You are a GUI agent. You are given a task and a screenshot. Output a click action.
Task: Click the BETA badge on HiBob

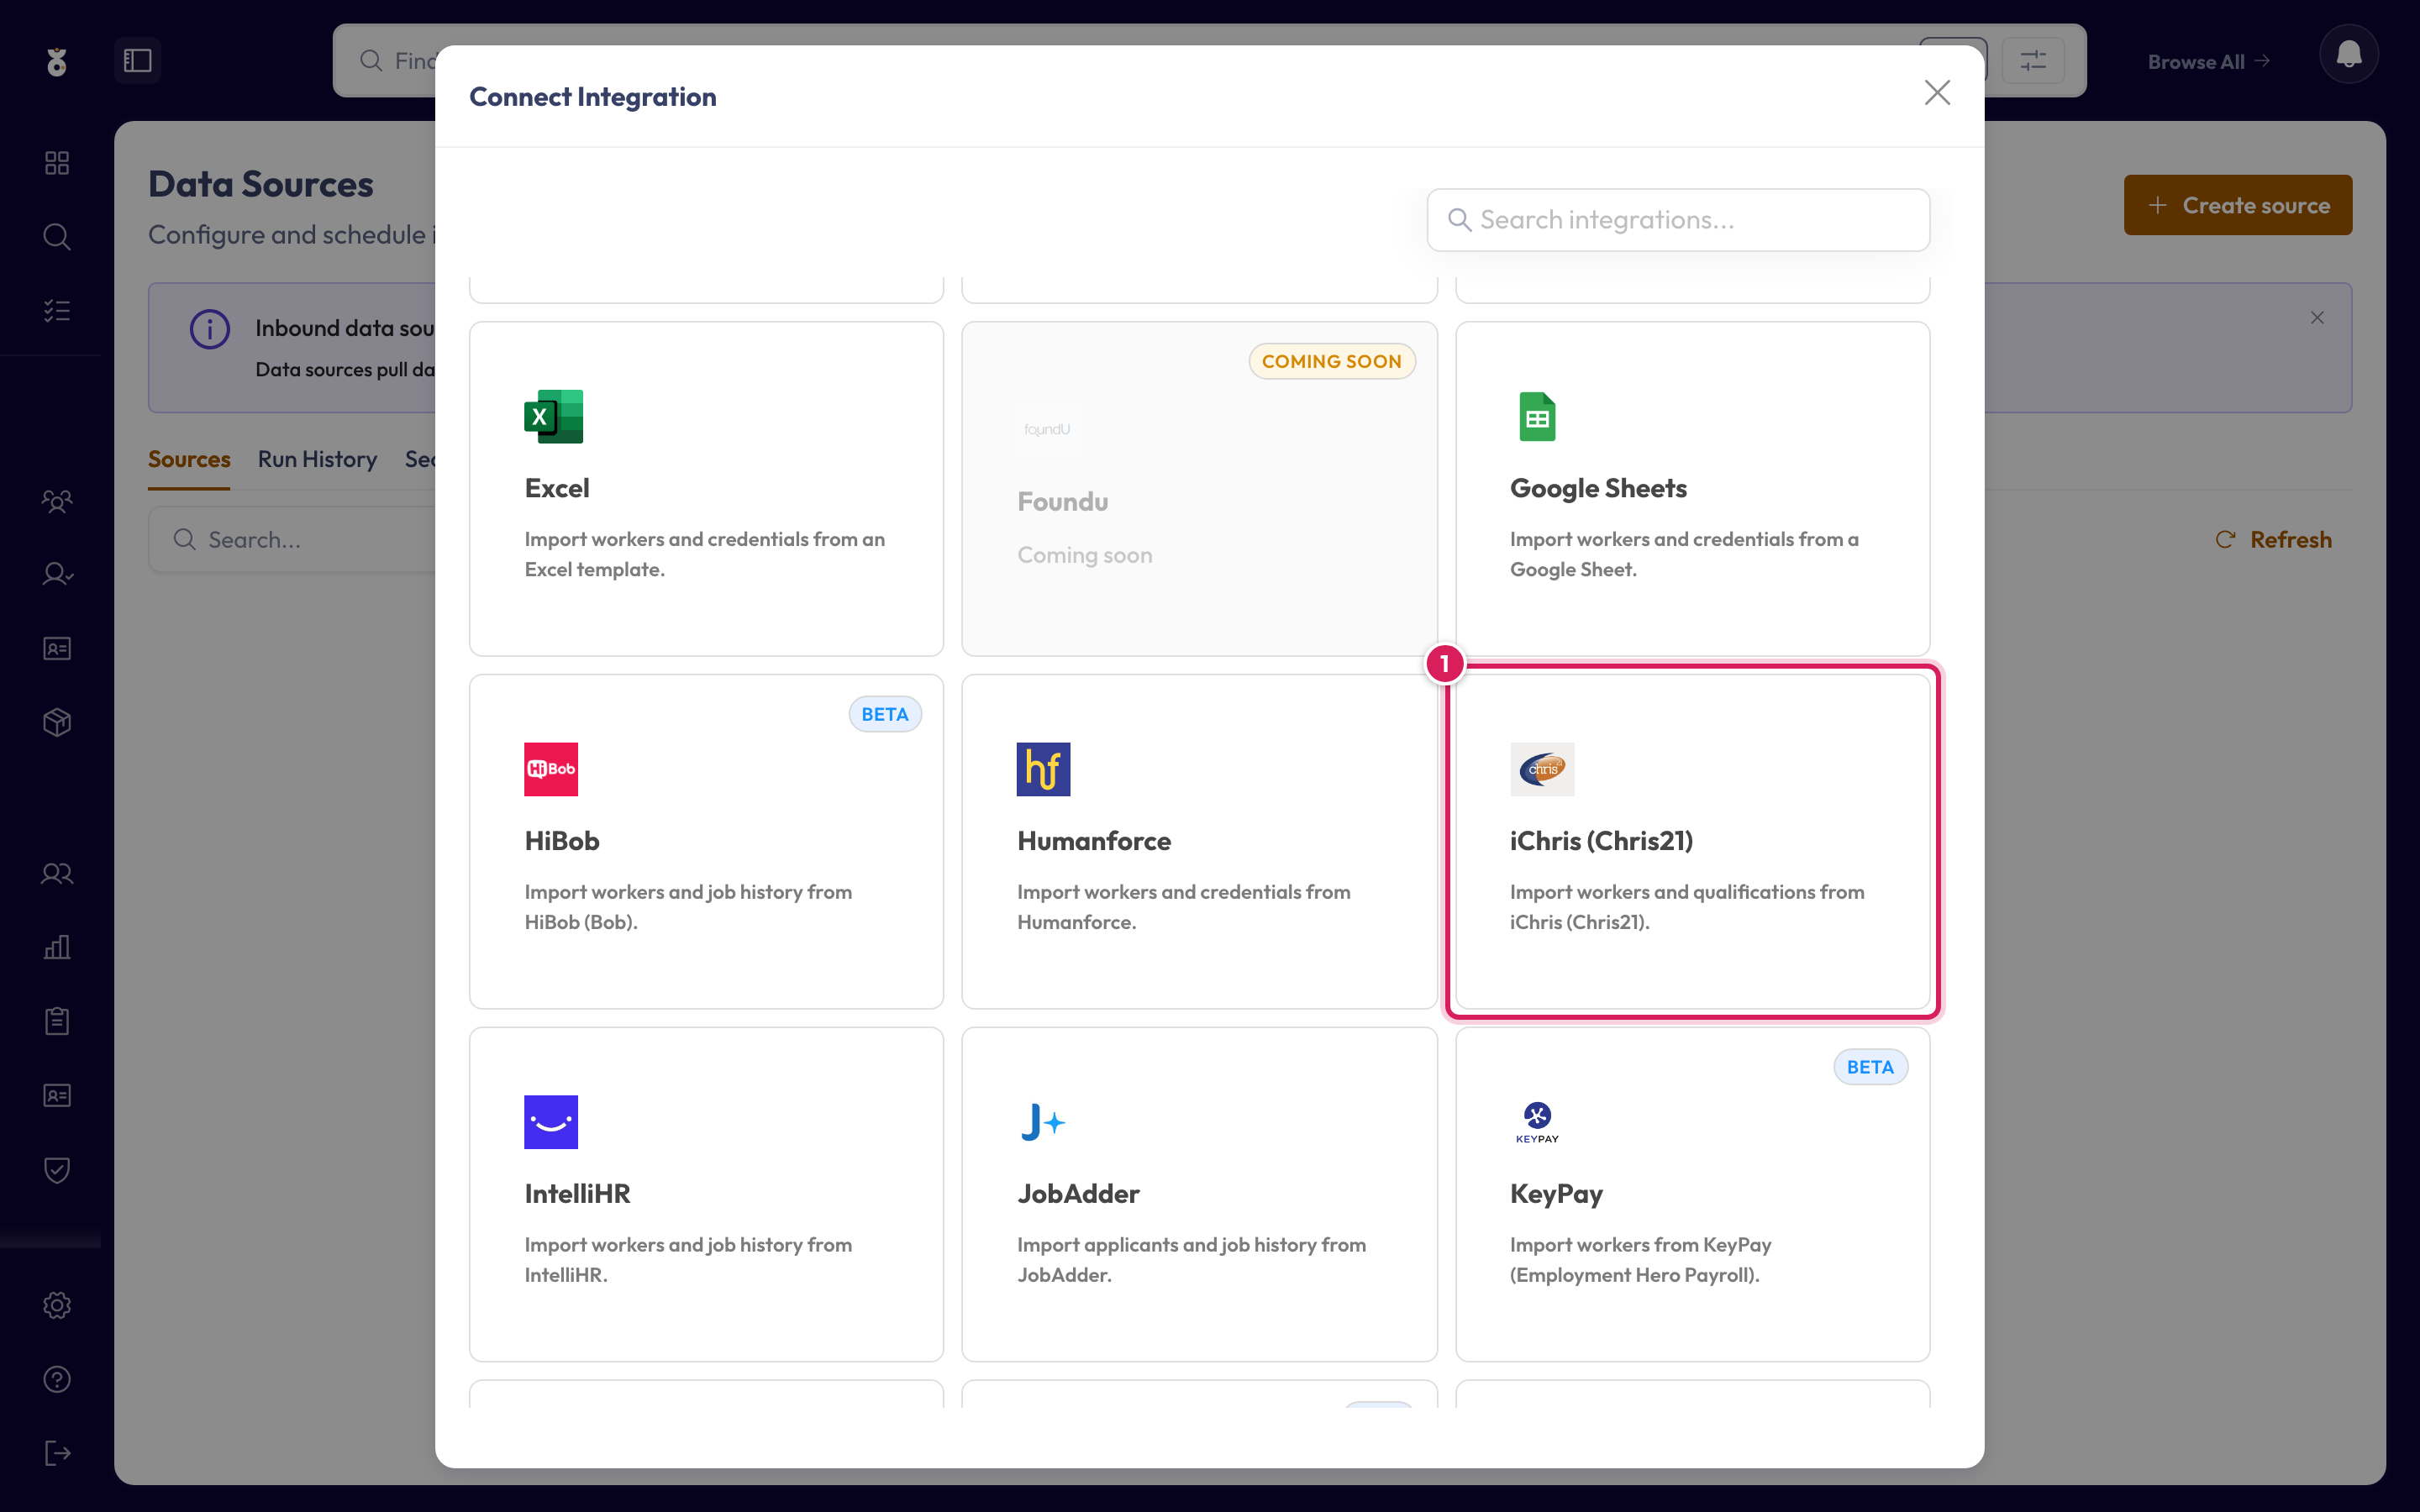point(885,714)
